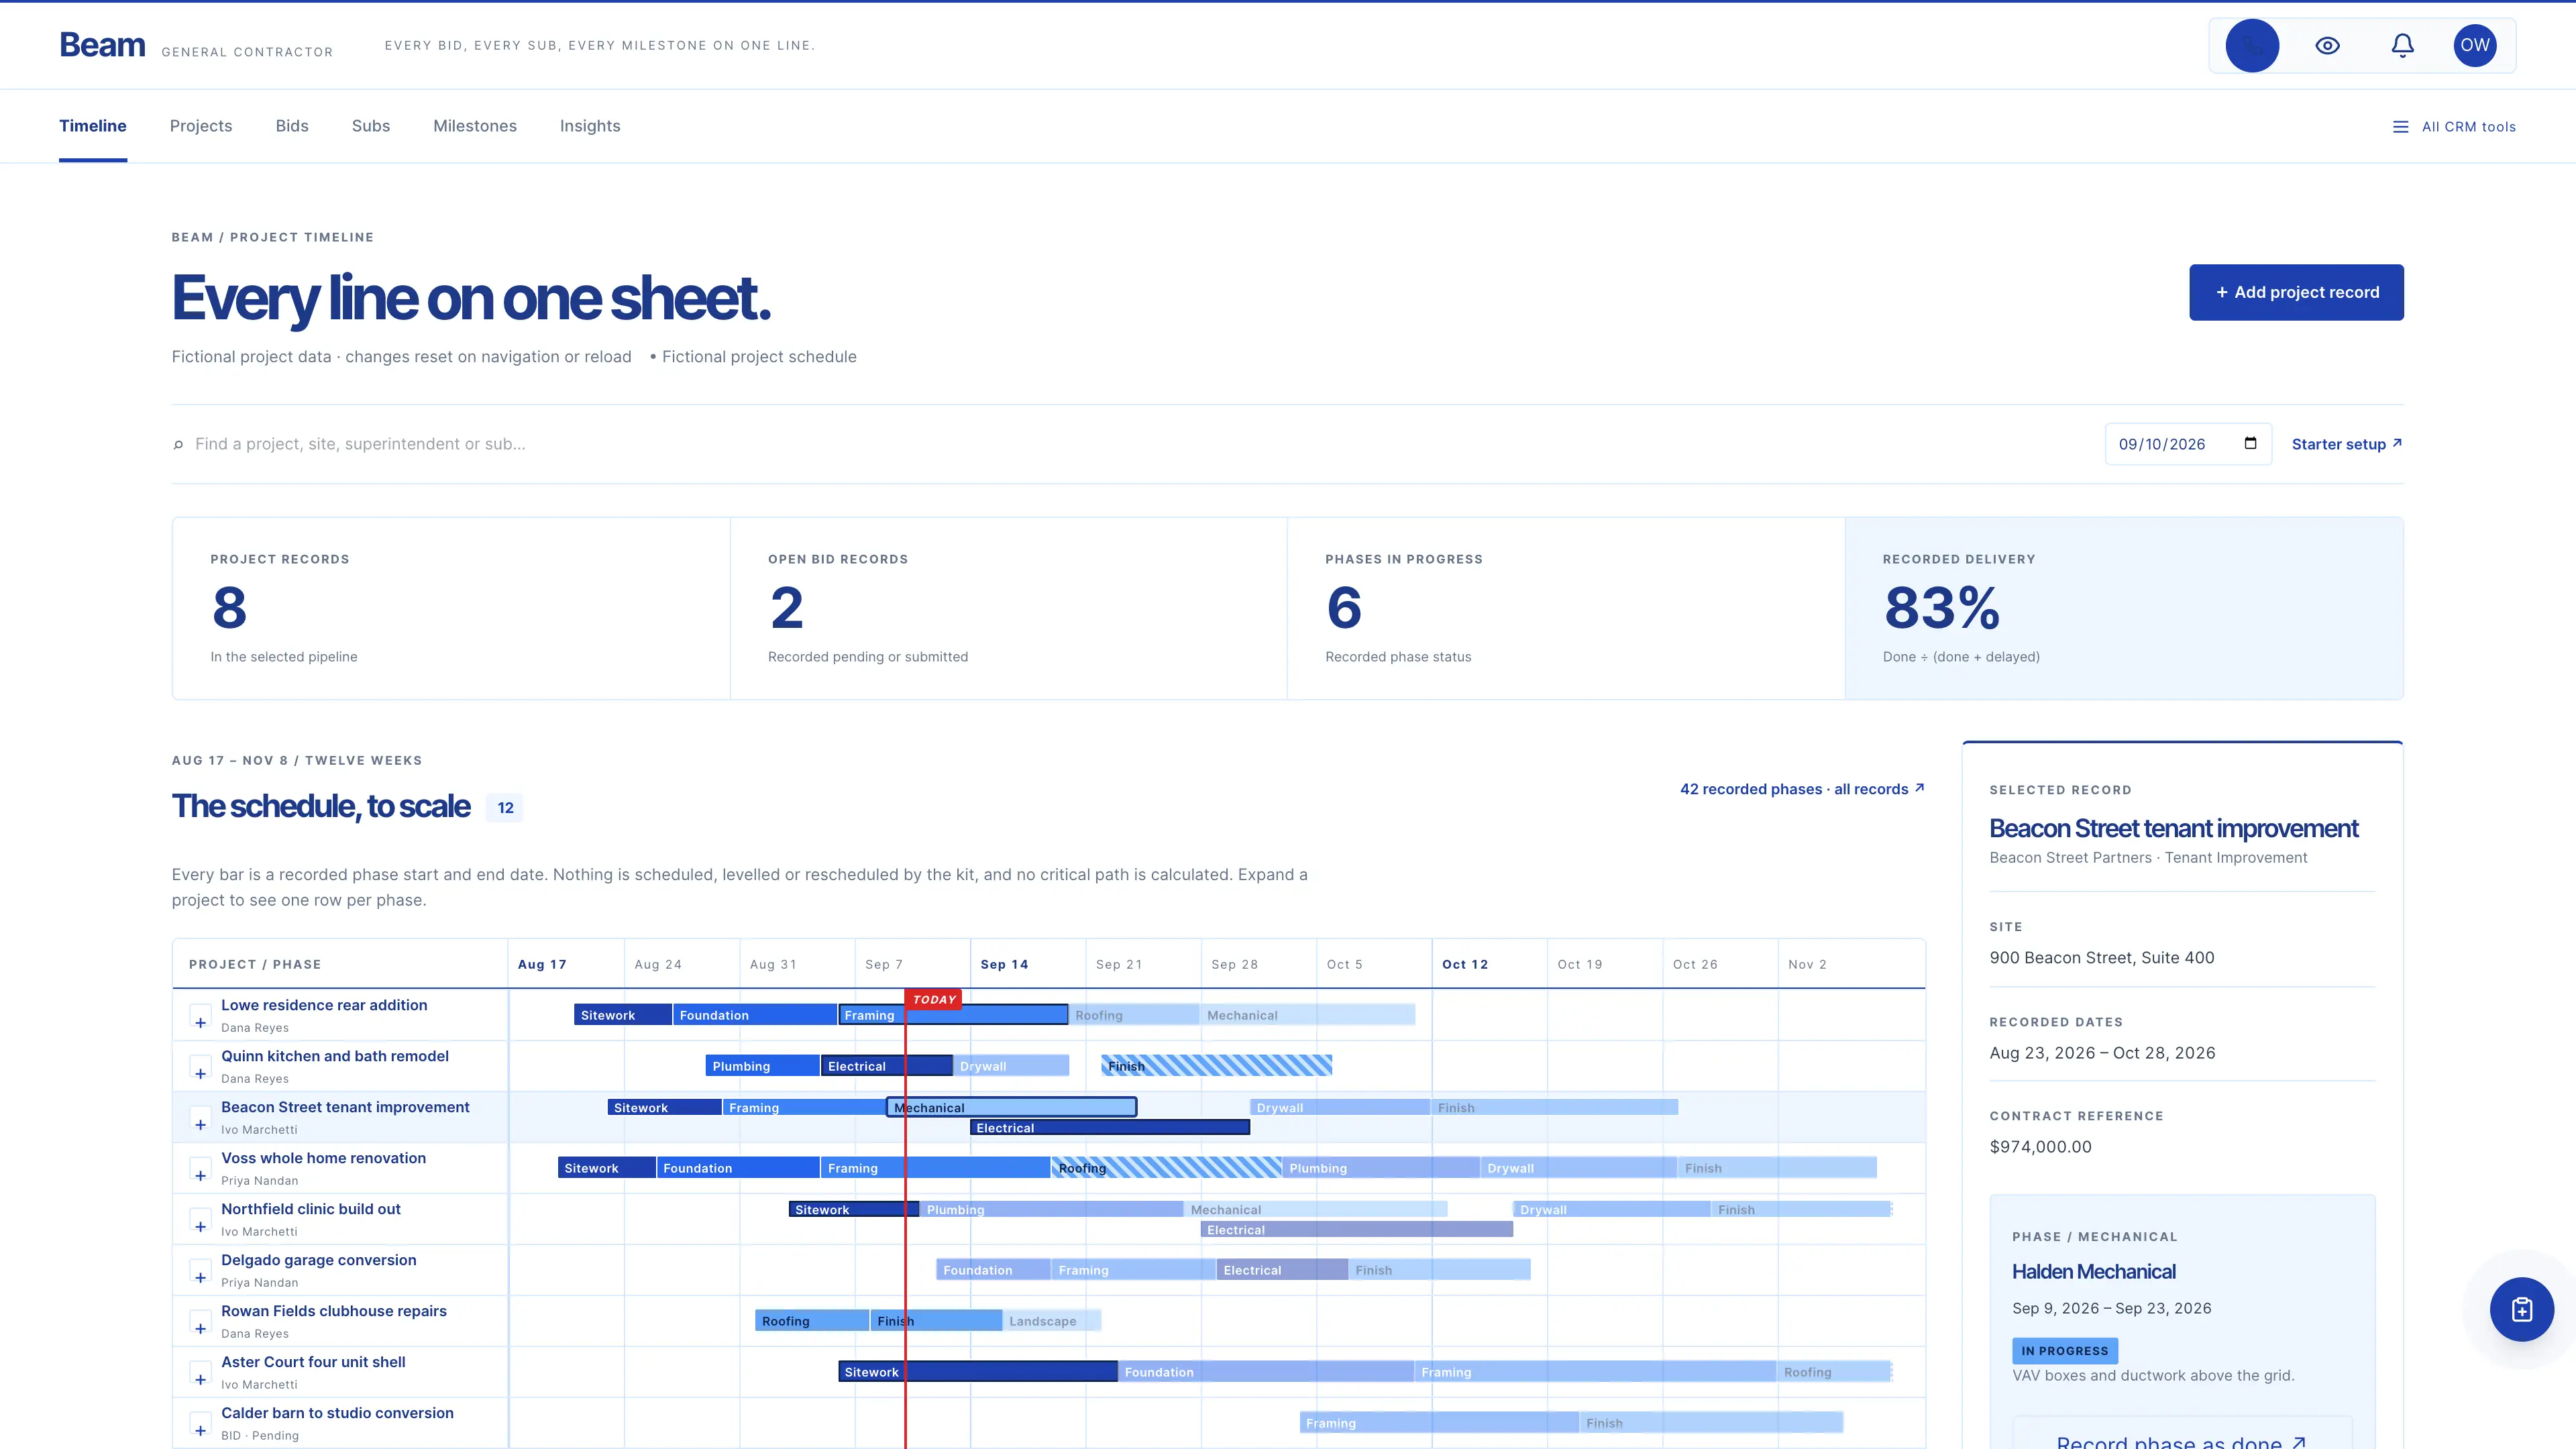Select the Beacon Street Drywall bar
This screenshot has width=2576, height=1449.
(1340, 1107)
